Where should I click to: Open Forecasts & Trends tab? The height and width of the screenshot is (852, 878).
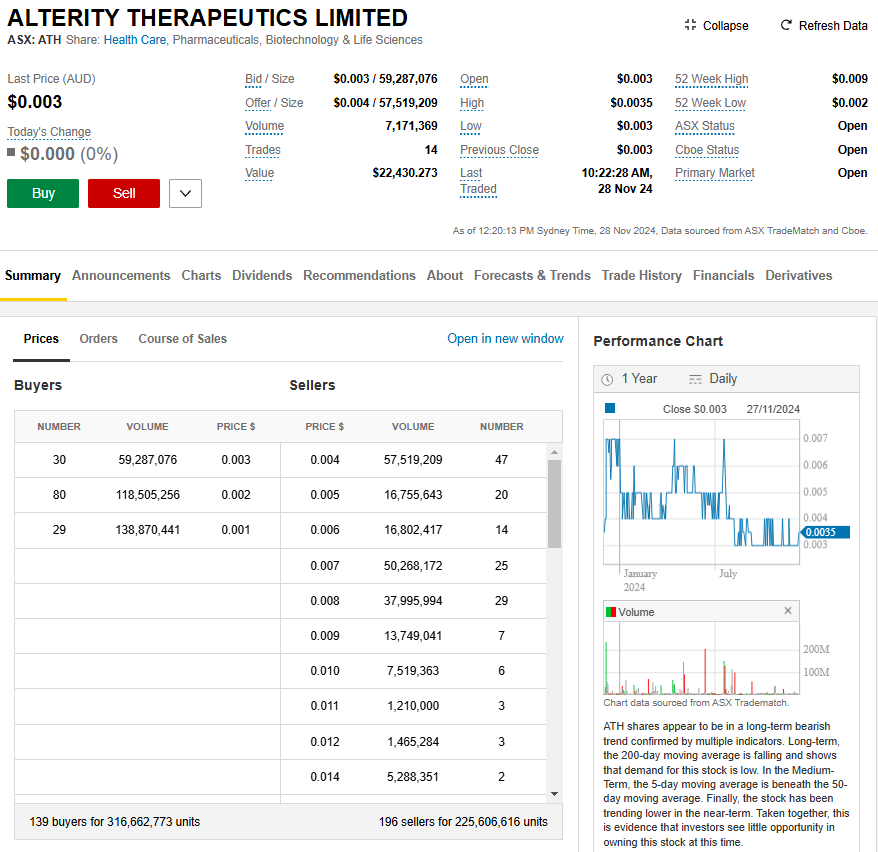coord(532,275)
